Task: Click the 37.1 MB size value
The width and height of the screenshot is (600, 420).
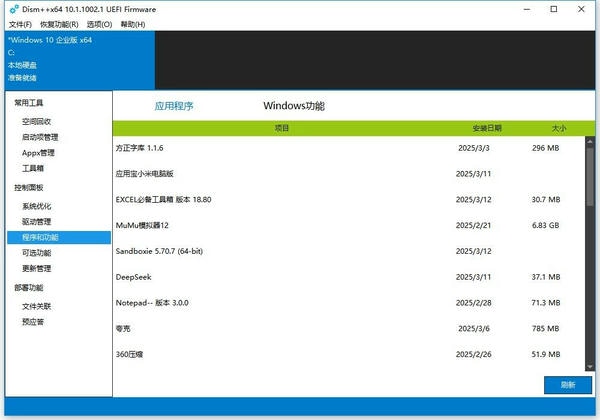Action: click(x=546, y=277)
